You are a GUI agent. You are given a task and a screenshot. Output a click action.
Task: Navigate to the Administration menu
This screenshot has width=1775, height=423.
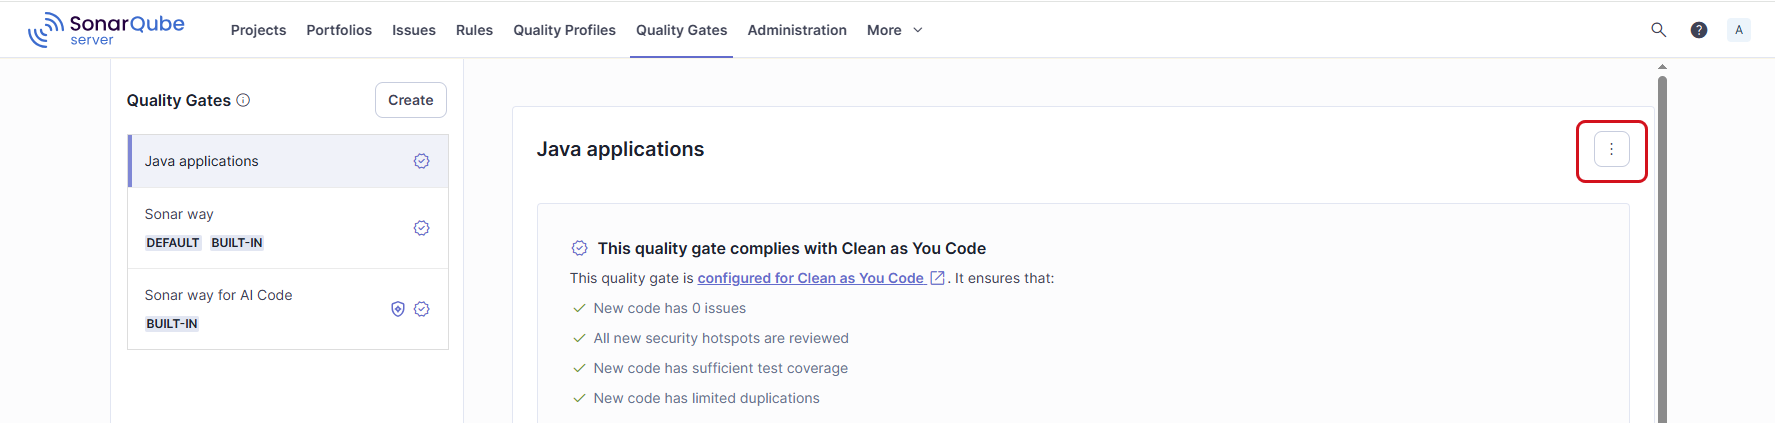[x=797, y=30]
